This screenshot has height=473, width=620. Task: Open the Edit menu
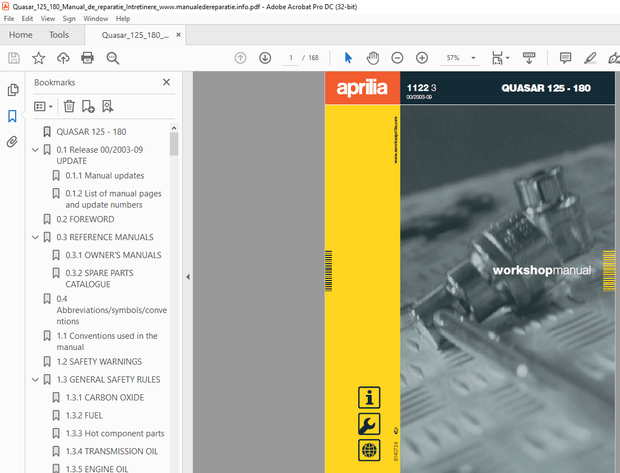[x=27, y=19]
